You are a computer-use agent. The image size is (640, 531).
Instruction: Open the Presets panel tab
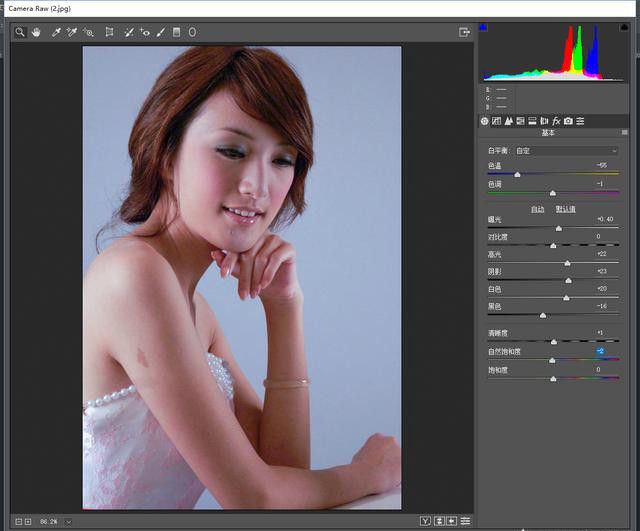580,121
